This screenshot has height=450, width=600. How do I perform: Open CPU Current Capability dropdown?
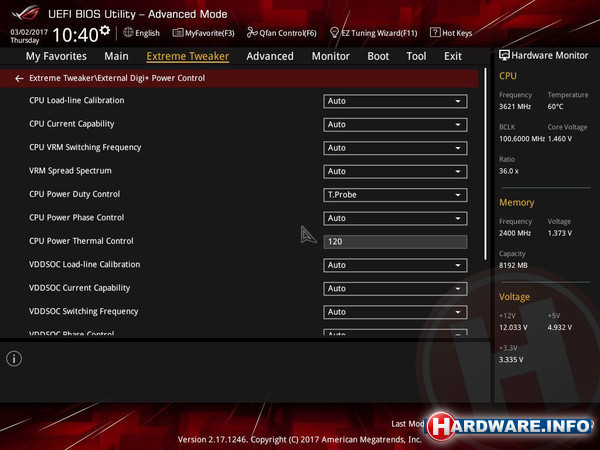tap(395, 125)
